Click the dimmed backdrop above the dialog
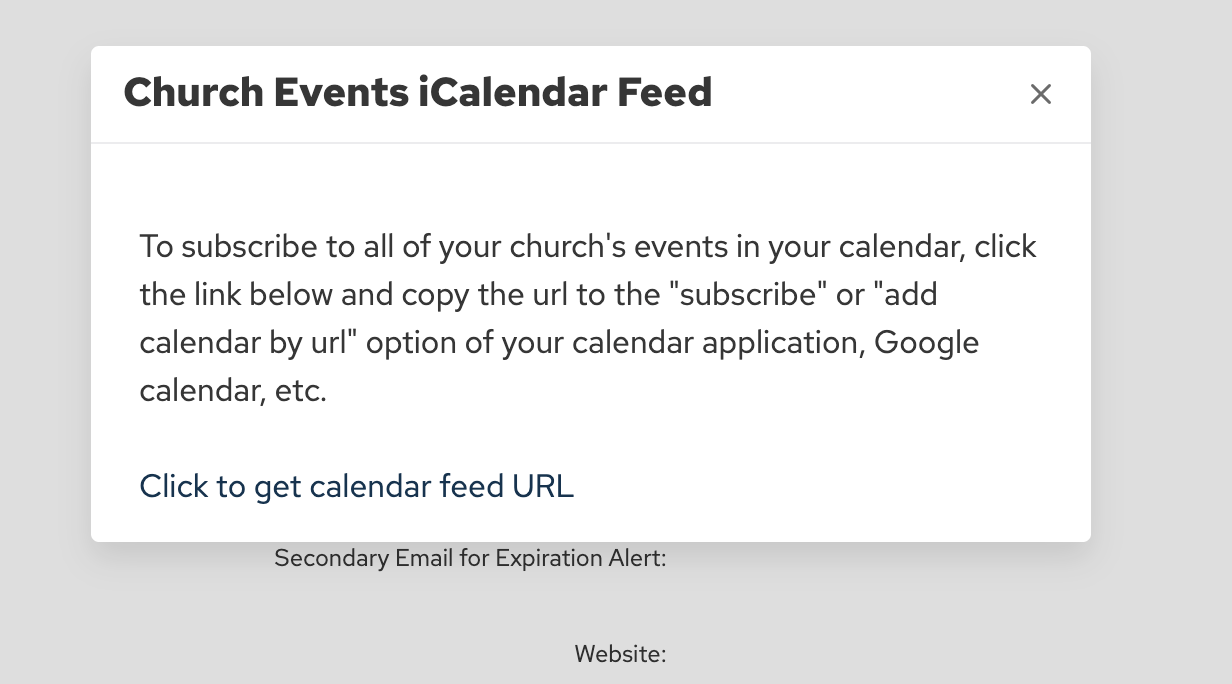Image resolution: width=1232 pixels, height=684 pixels. tap(600, 20)
